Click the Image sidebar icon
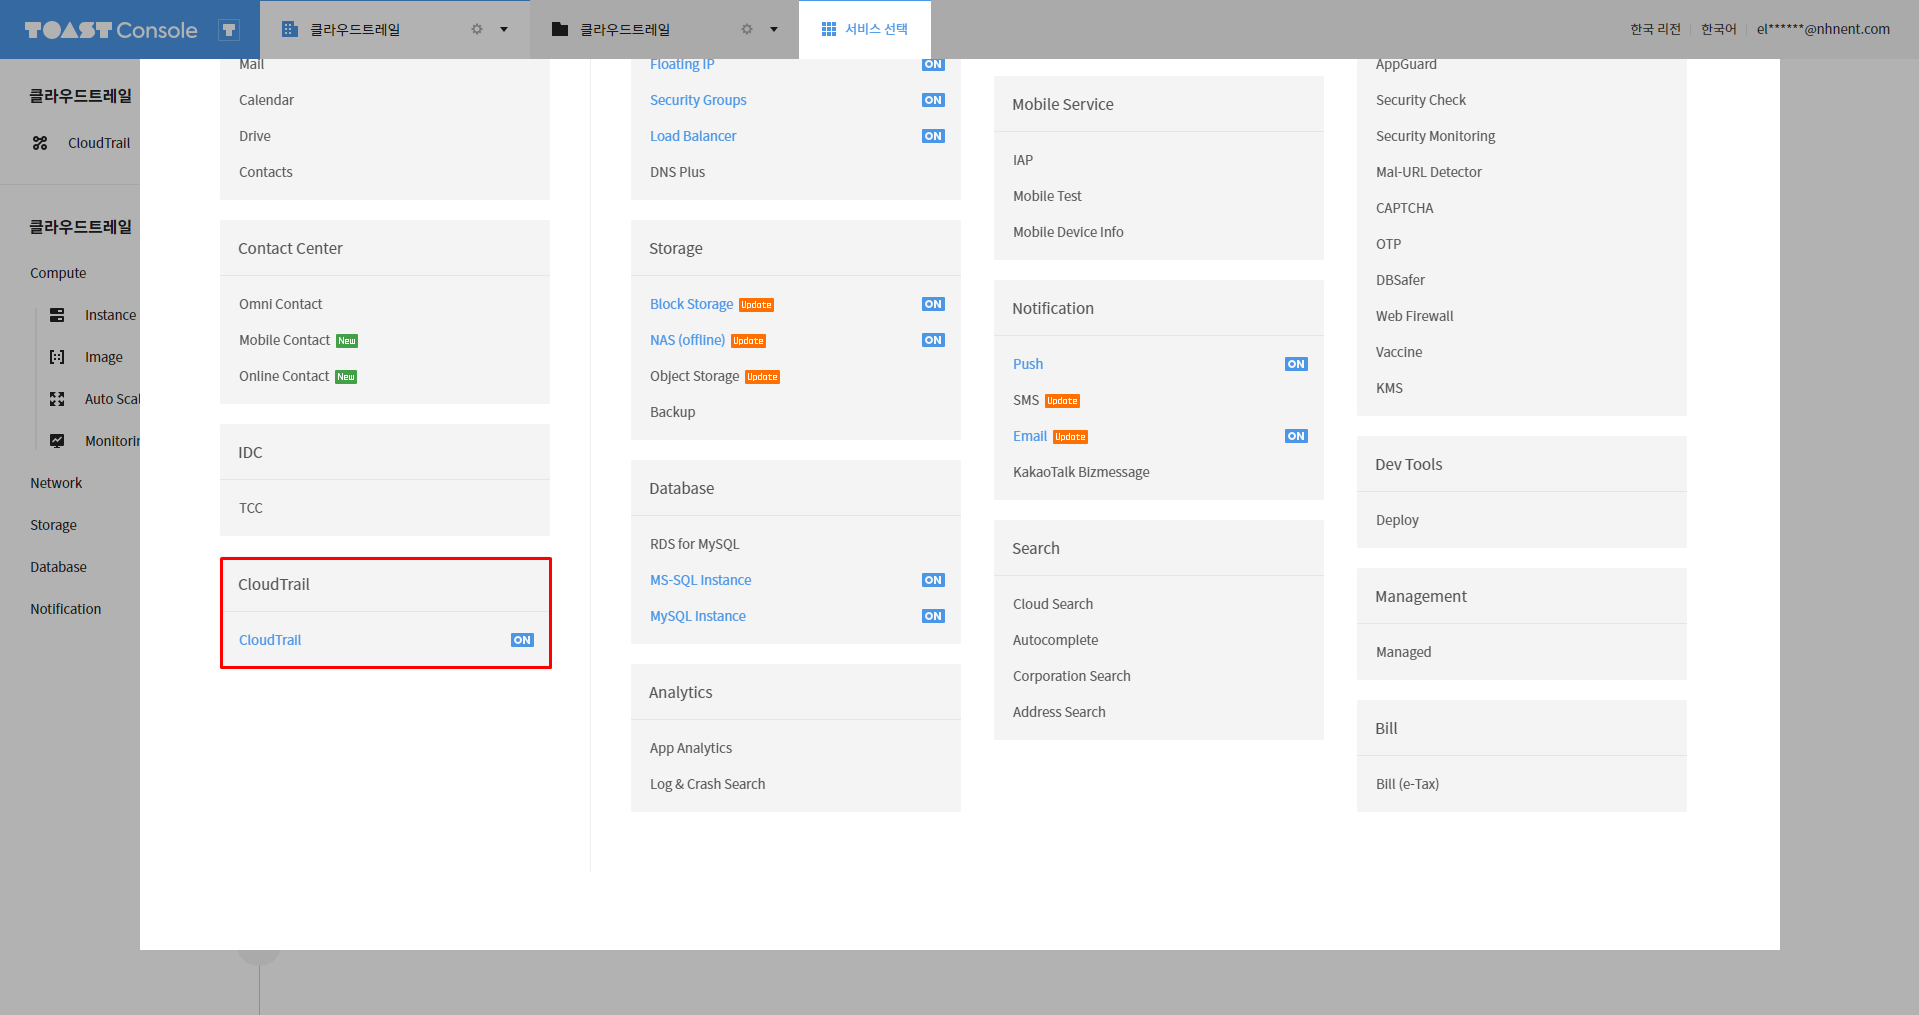This screenshot has width=1919, height=1015. click(57, 357)
